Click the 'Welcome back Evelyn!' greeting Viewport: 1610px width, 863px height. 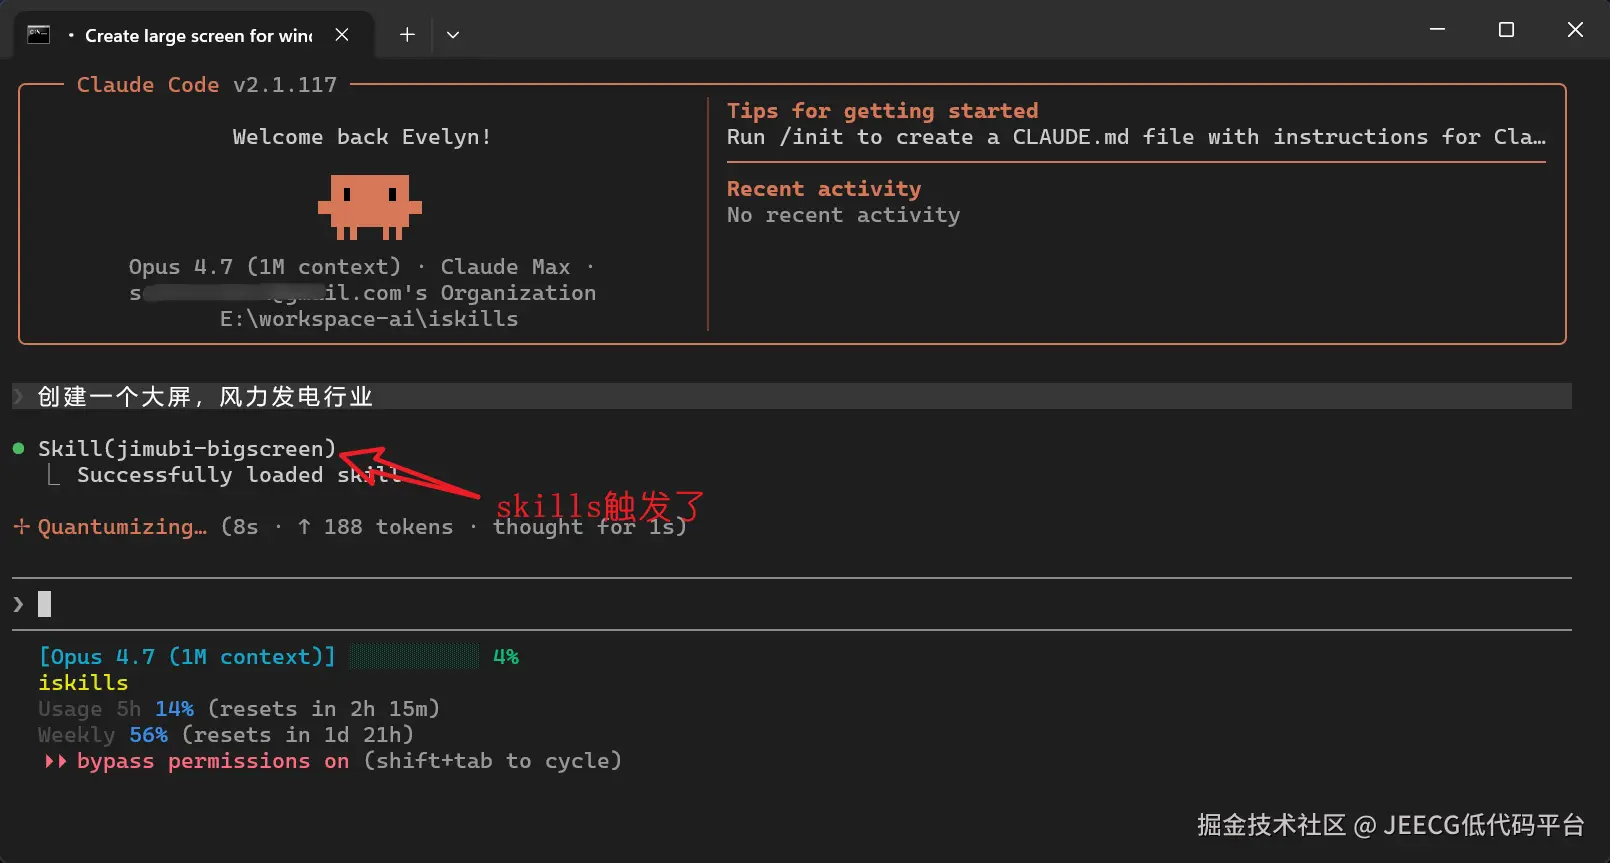pos(362,137)
